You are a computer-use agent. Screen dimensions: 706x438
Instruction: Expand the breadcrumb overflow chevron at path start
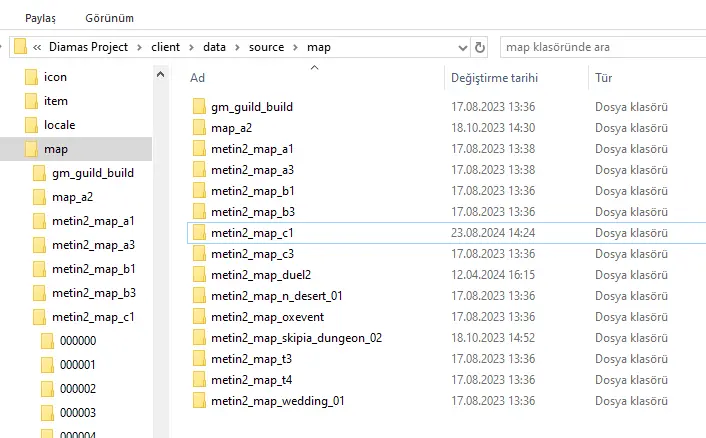[x=37, y=47]
